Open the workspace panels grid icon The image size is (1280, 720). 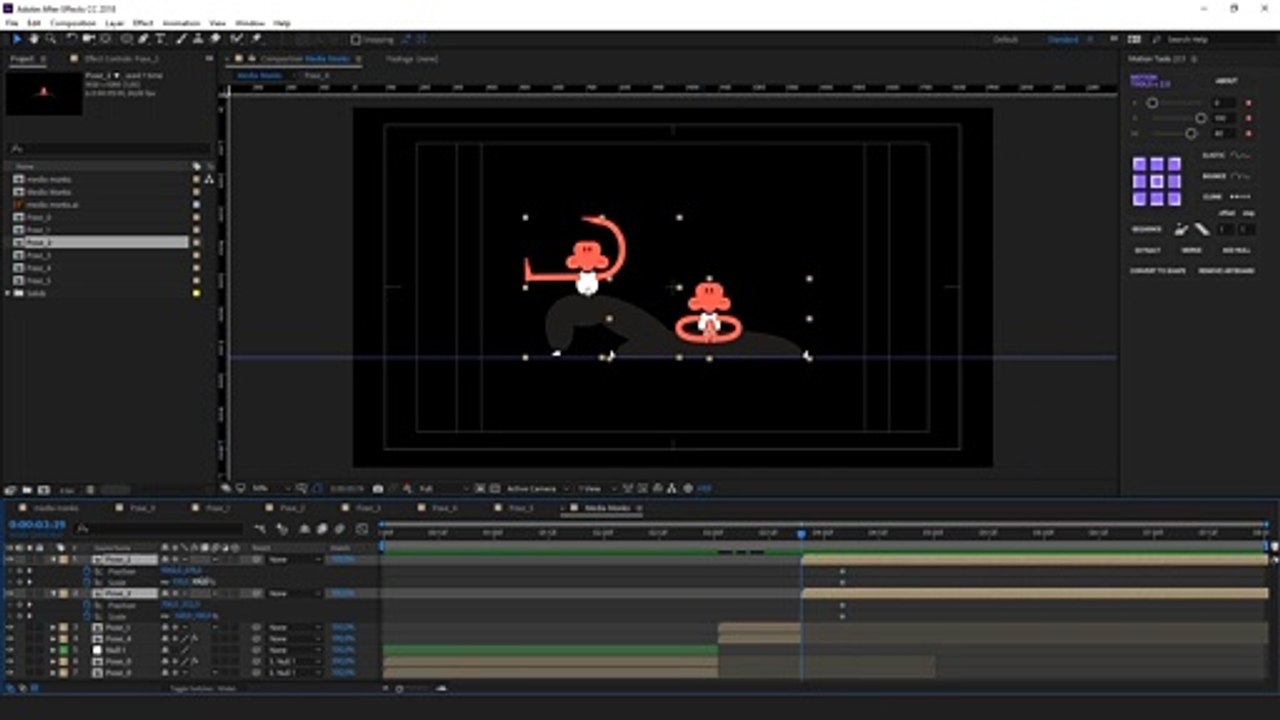(x=1134, y=39)
